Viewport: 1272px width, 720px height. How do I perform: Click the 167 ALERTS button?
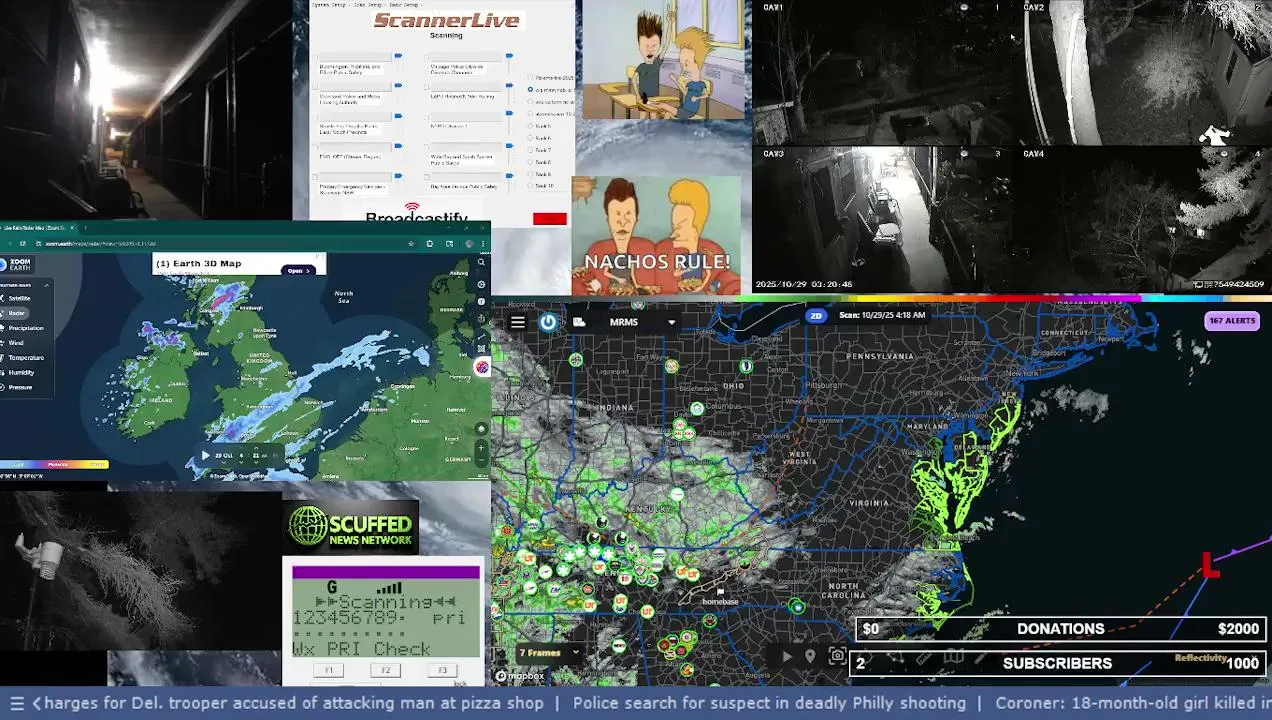point(1231,321)
